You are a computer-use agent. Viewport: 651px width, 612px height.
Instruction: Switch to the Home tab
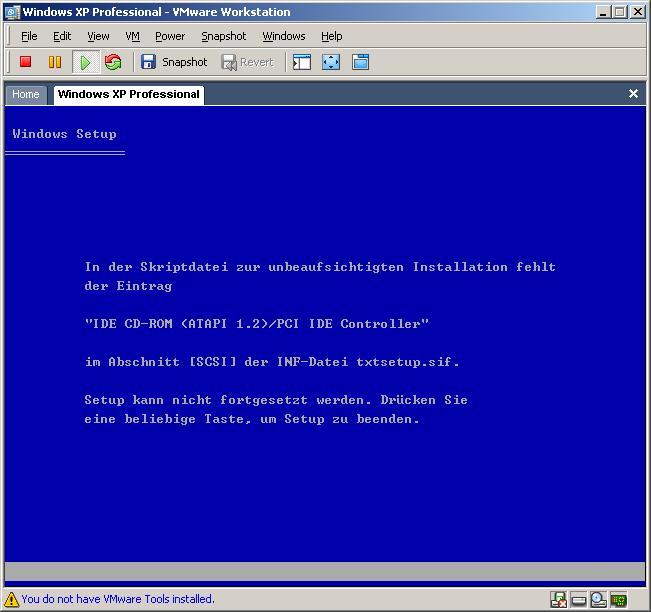click(26, 94)
